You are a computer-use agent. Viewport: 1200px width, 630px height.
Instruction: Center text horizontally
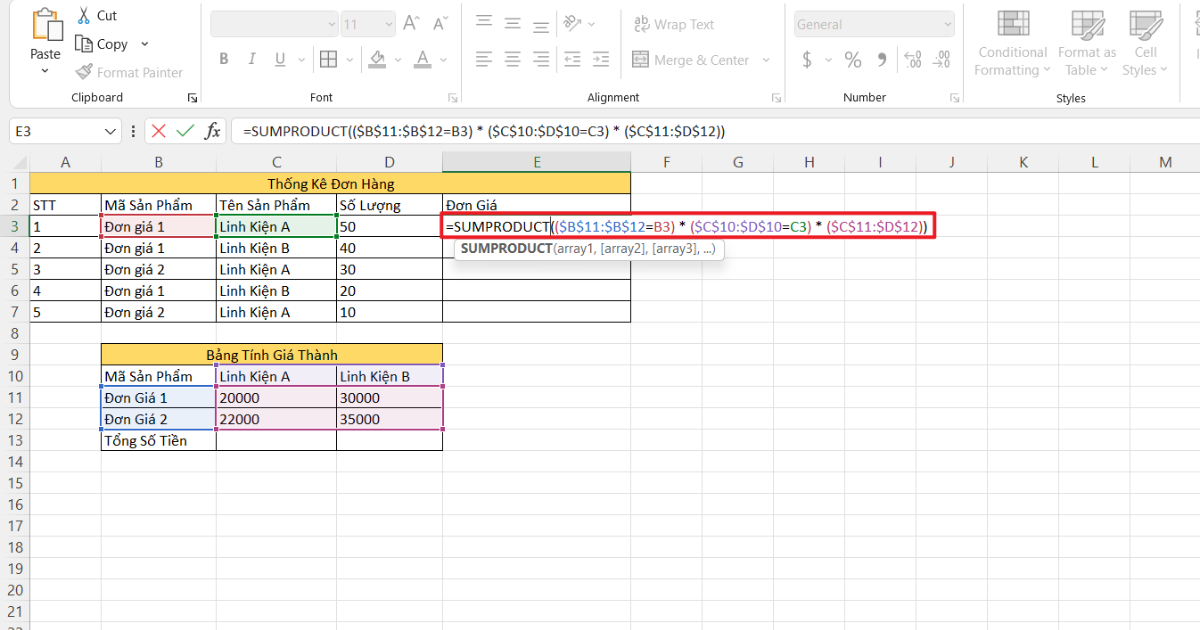pyautogui.click(x=512, y=60)
